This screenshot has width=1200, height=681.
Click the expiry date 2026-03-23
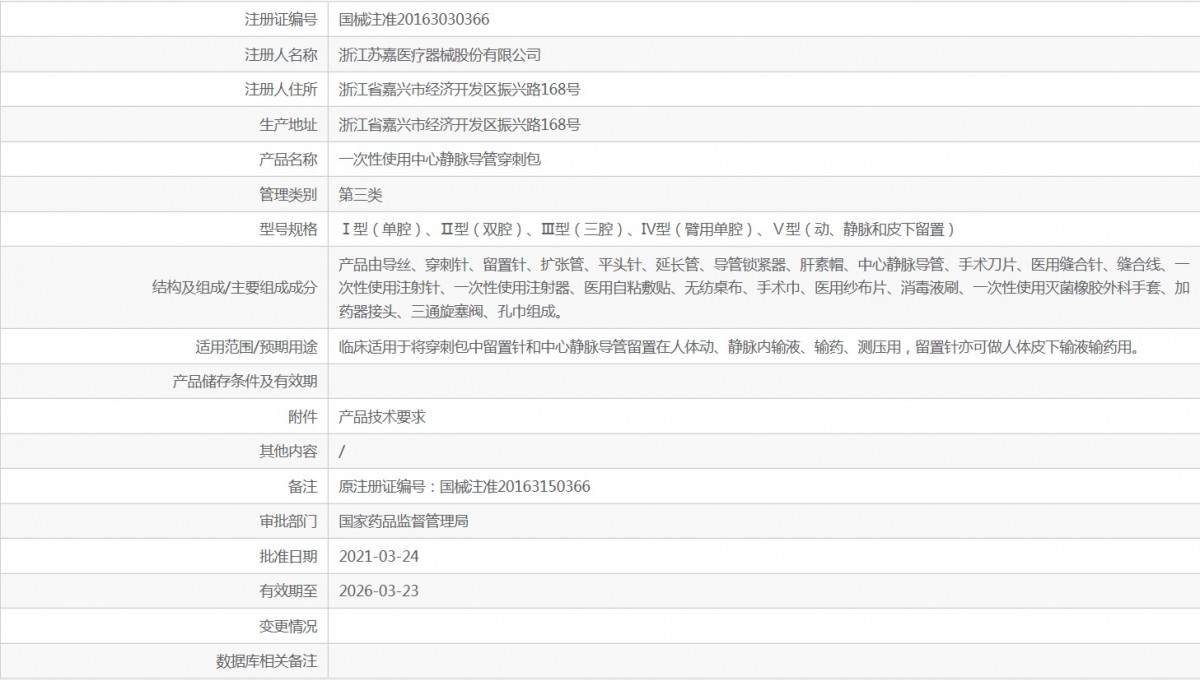(x=379, y=592)
